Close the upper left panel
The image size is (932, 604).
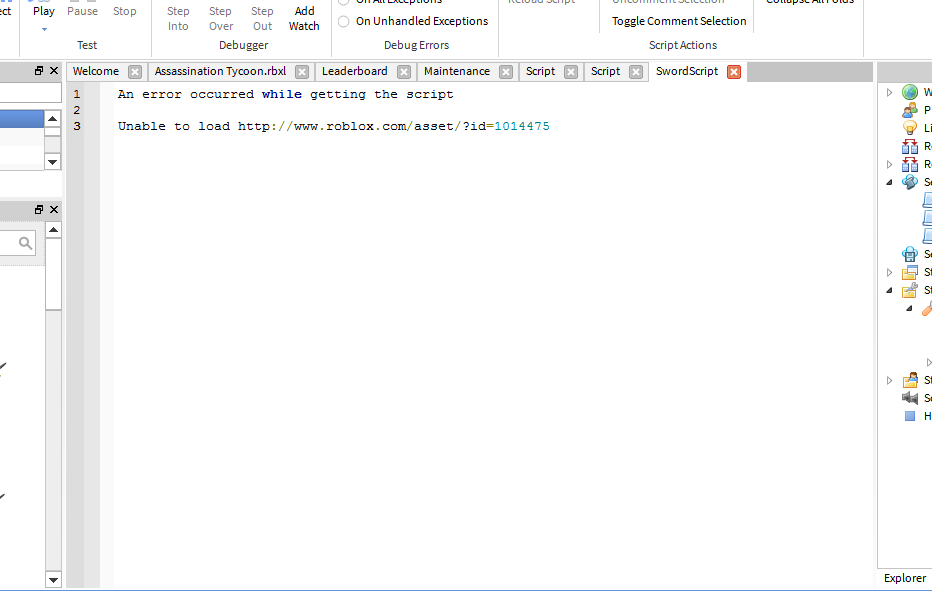tap(54, 70)
